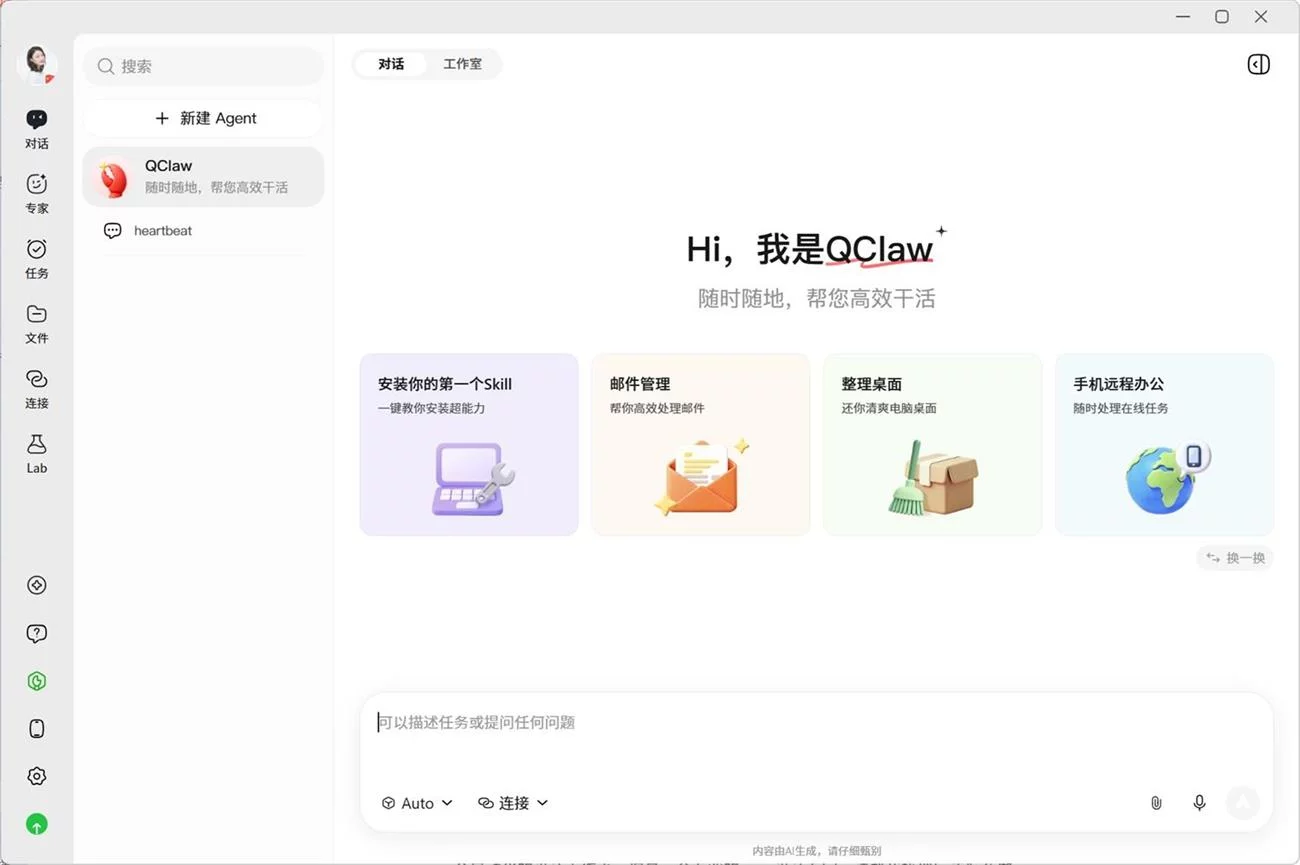Image resolution: width=1300 pixels, height=865 pixels.
Task: Click the green shield icon in sidebar
Action: click(37, 682)
